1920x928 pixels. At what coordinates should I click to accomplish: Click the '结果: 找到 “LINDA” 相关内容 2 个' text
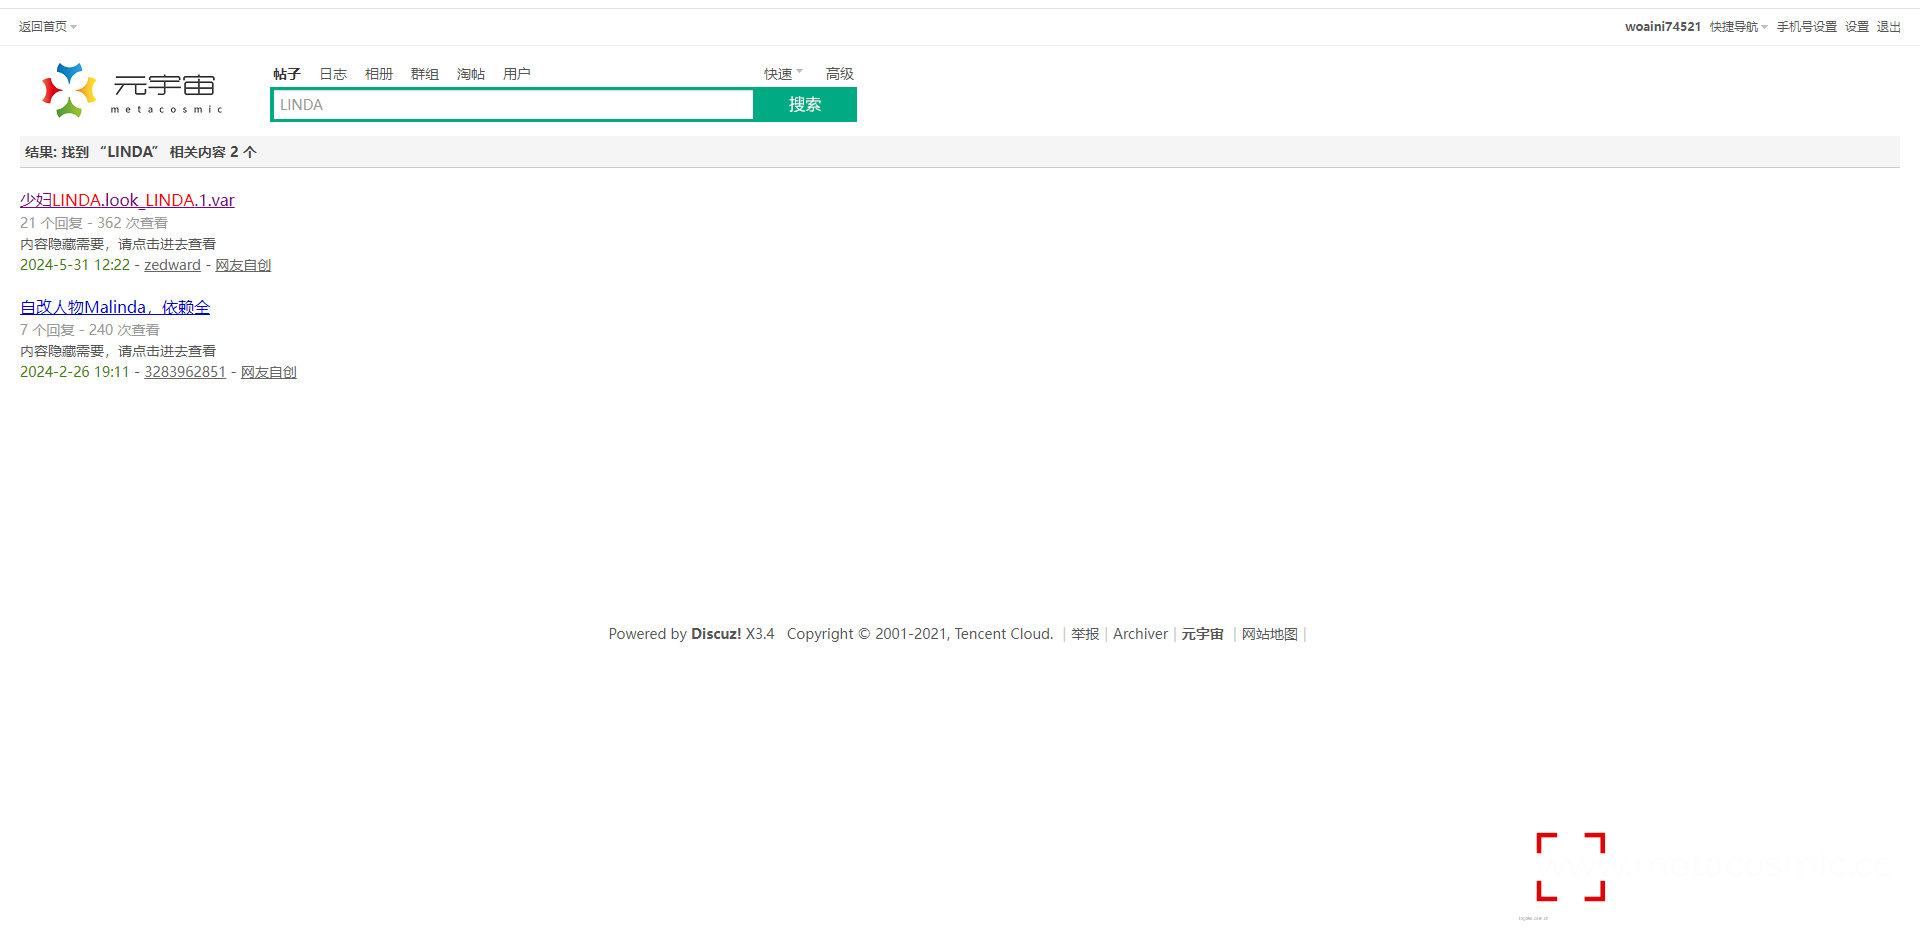click(141, 152)
